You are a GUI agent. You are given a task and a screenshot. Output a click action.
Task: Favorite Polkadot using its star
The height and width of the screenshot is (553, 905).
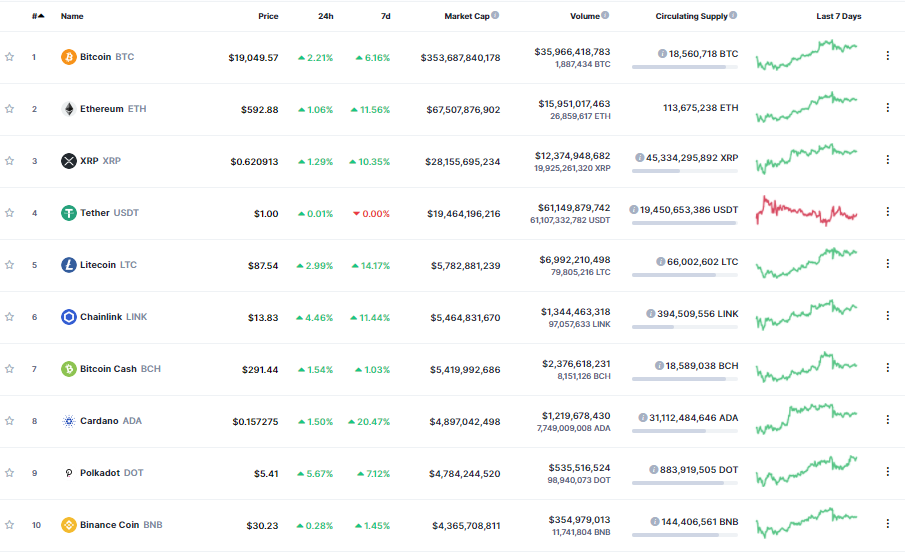(x=10, y=473)
